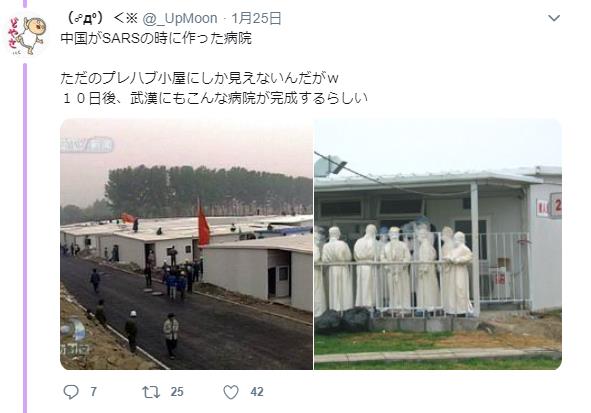Click the red number sign on right photo building
The height and width of the screenshot is (413, 591).
click(x=556, y=205)
